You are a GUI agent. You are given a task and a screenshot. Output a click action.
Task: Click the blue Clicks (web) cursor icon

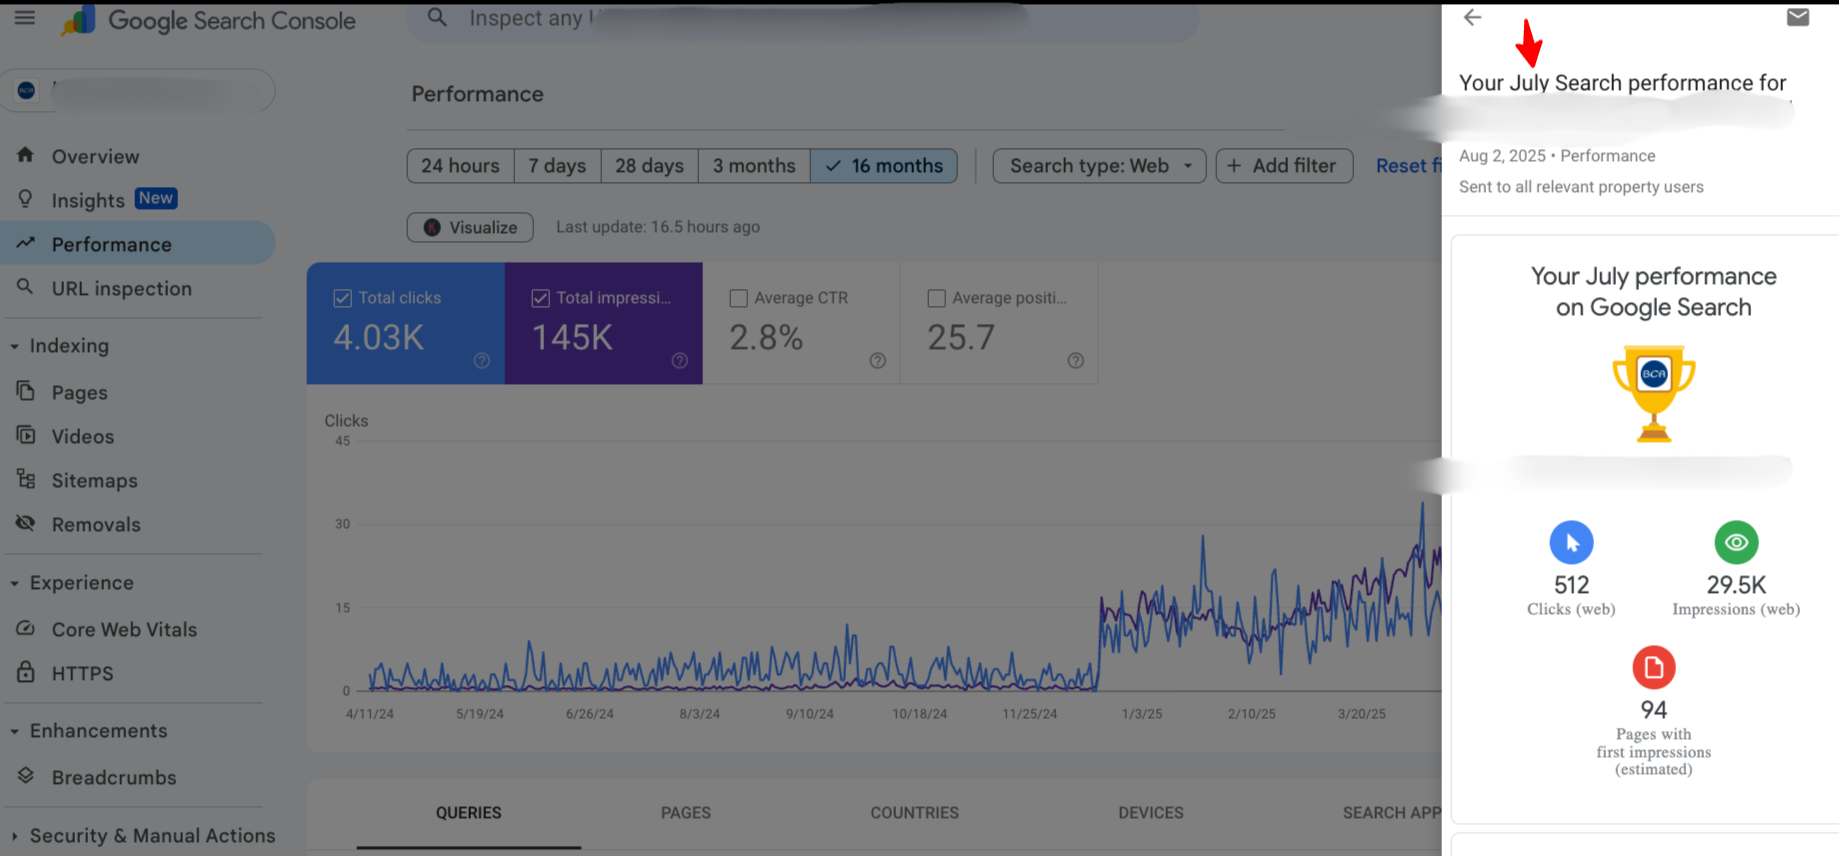click(1571, 543)
